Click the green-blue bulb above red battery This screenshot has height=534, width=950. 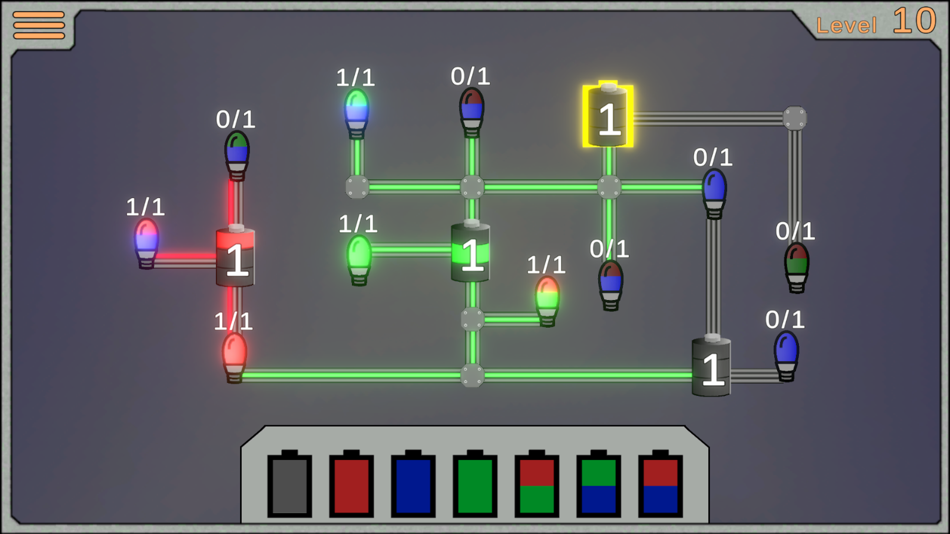coord(237,155)
